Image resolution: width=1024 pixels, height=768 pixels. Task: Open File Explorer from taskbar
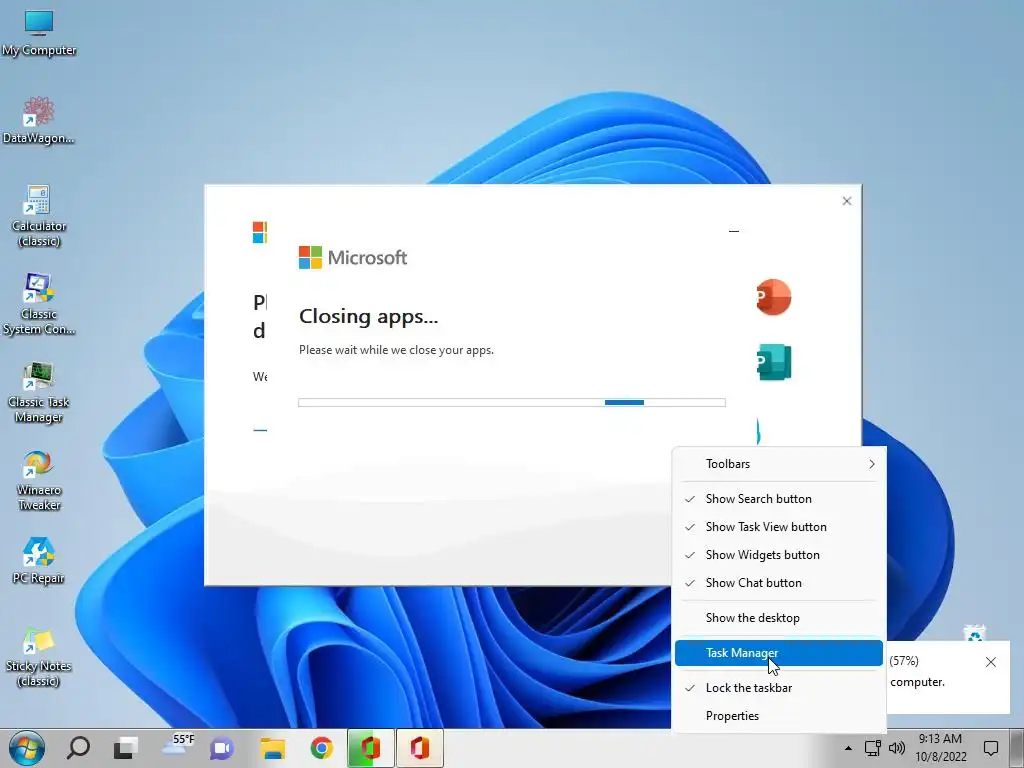click(272, 748)
